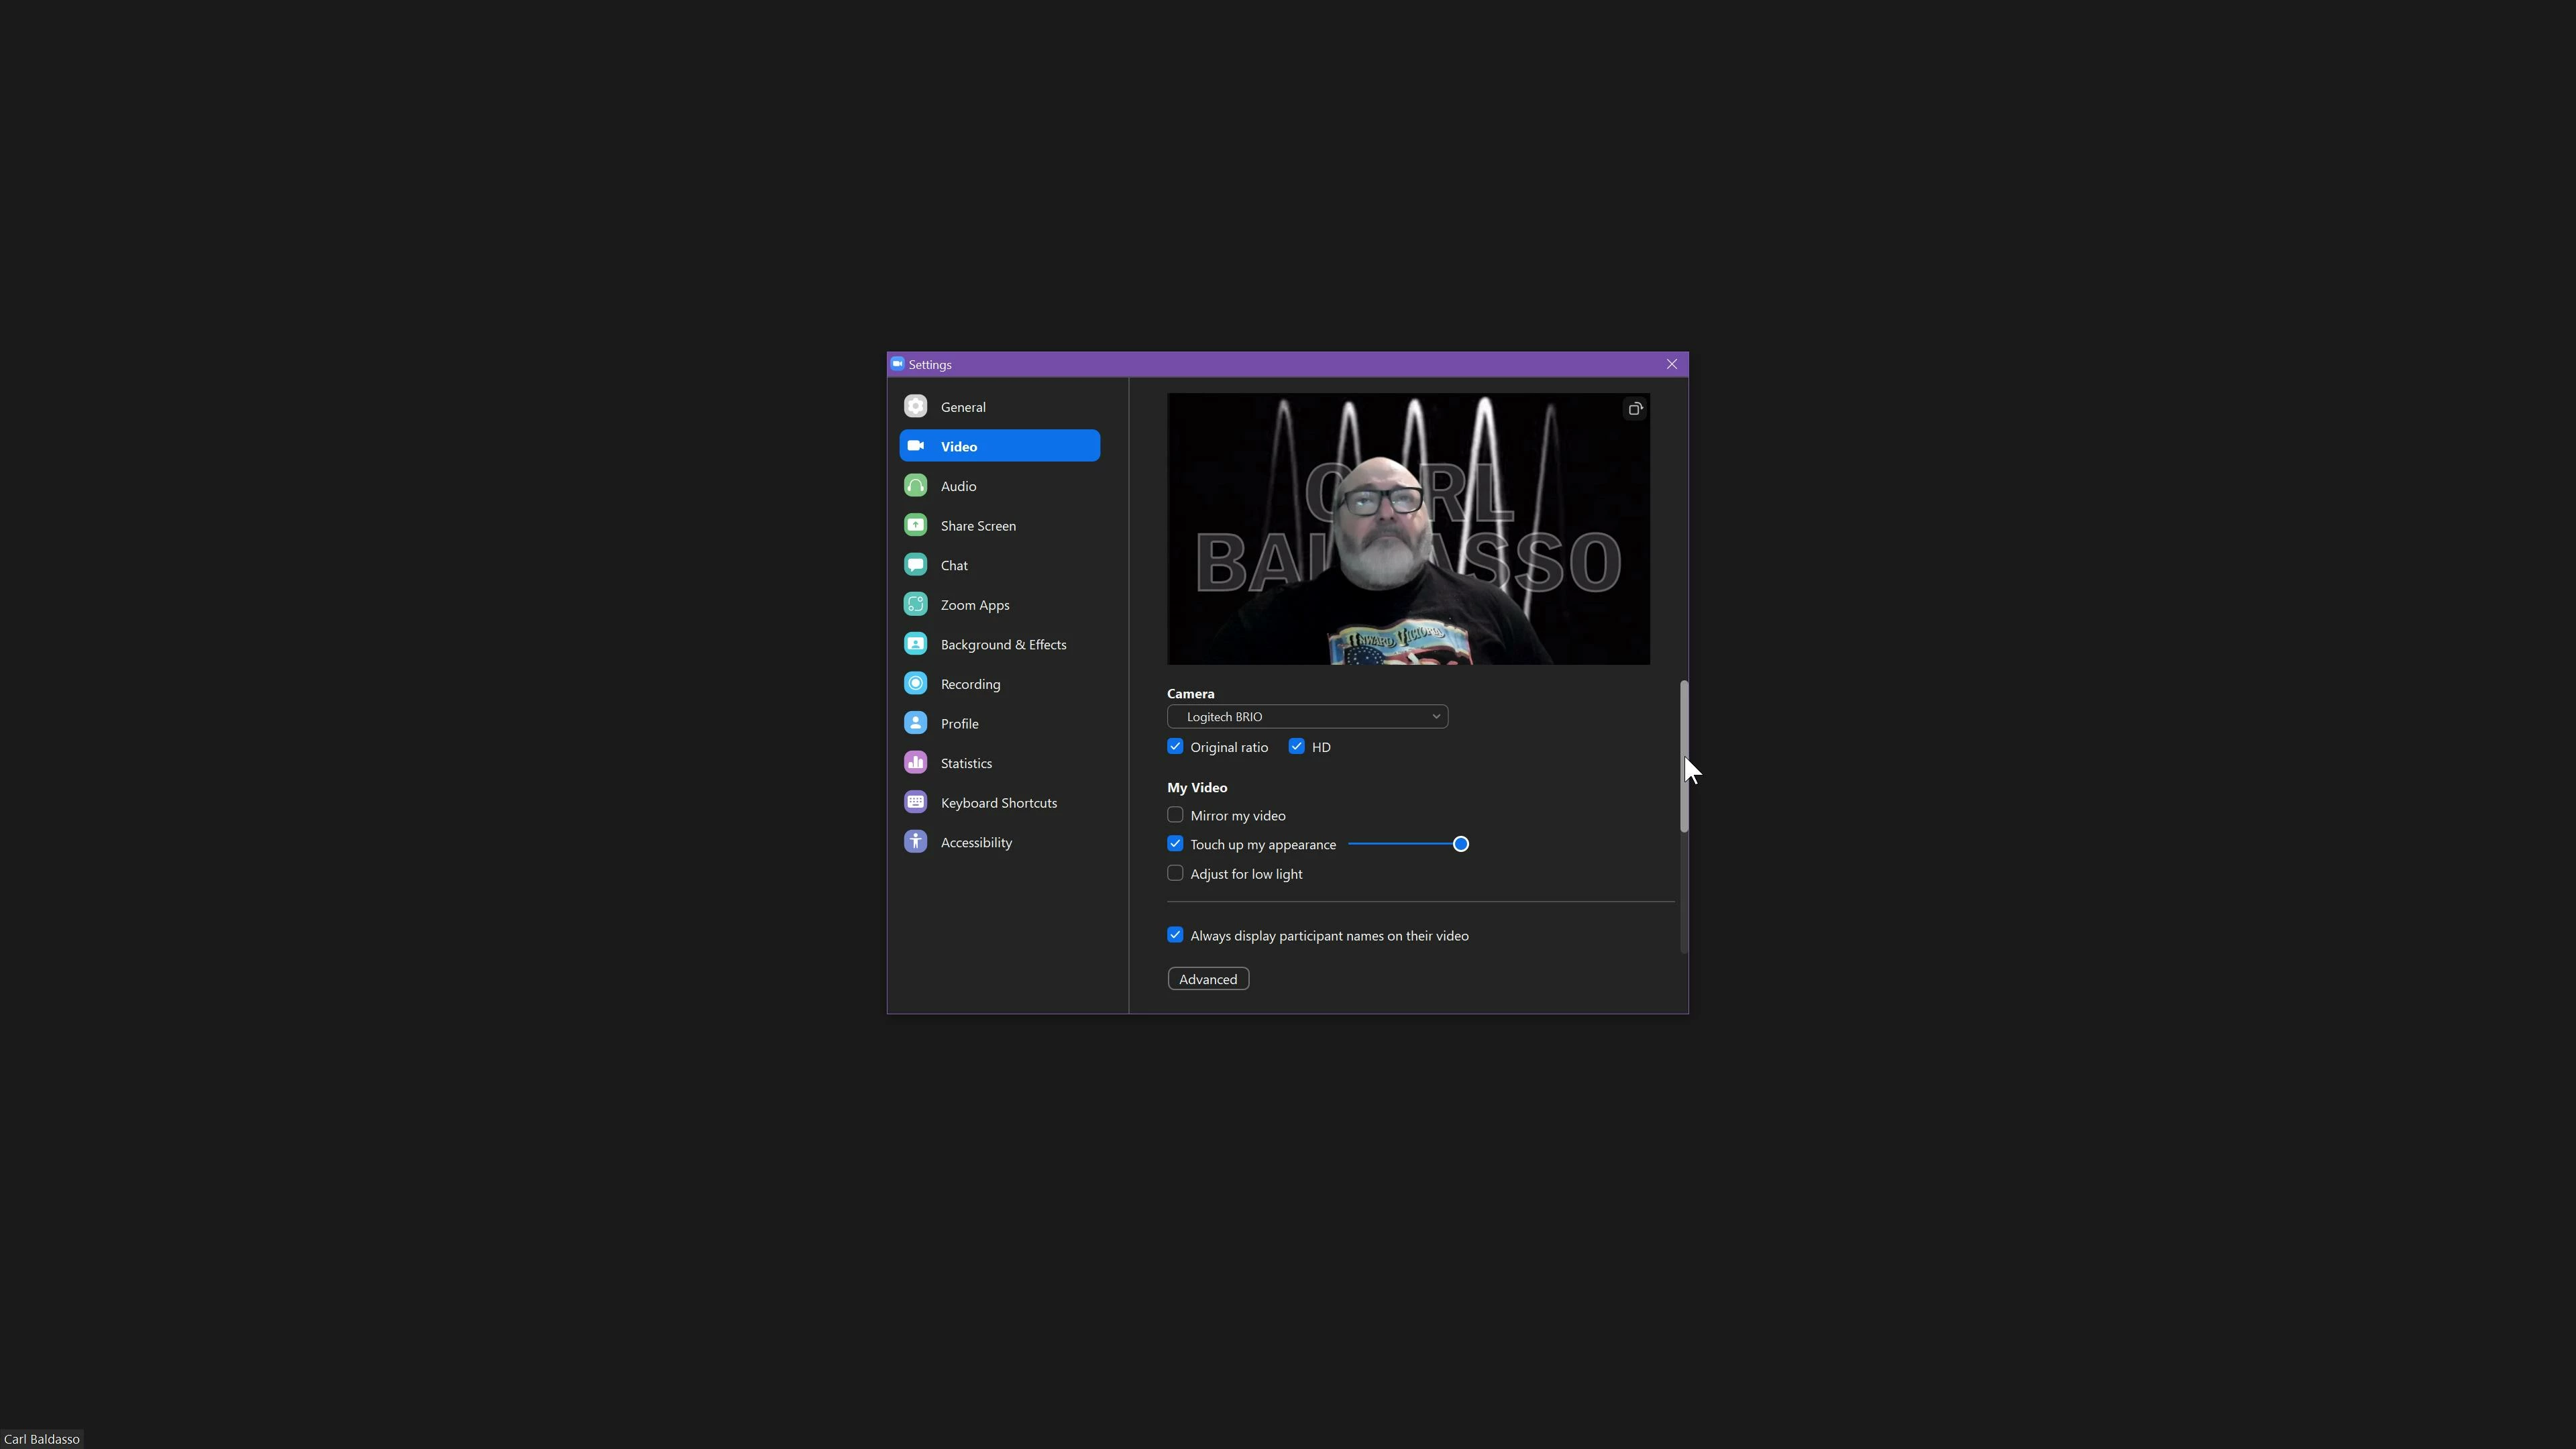The width and height of the screenshot is (2576, 1449).
Task: Click the General settings gear icon
Action: pyautogui.click(x=915, y=406)
